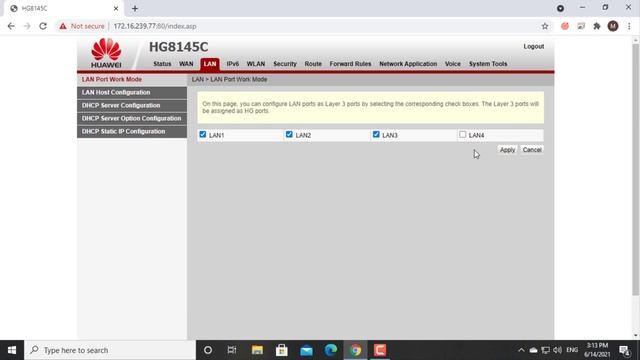Go to the WLAN tab
The height and width of the screenshot is (360, 640).
256,64
